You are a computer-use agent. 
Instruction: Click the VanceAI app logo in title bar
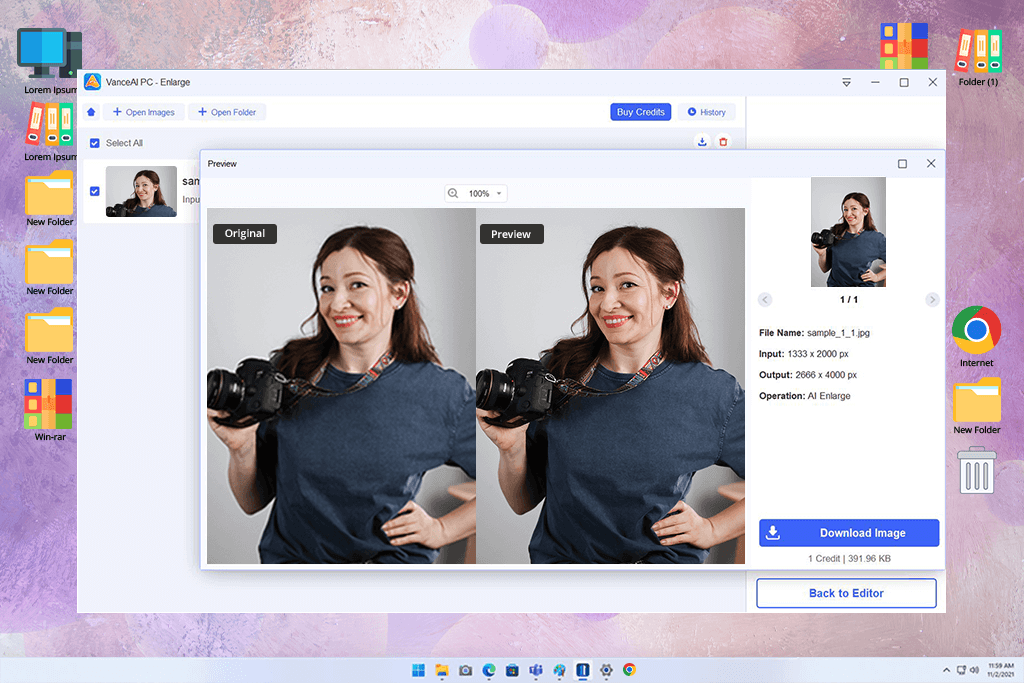click(92, 82)
